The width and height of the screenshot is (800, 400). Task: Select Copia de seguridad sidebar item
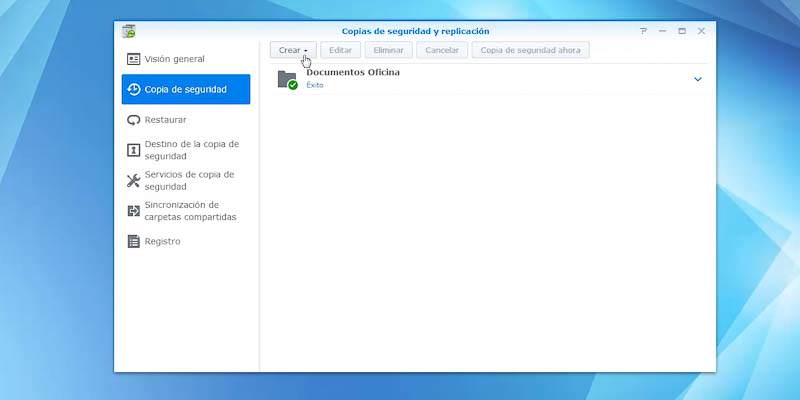coord(186,89)
